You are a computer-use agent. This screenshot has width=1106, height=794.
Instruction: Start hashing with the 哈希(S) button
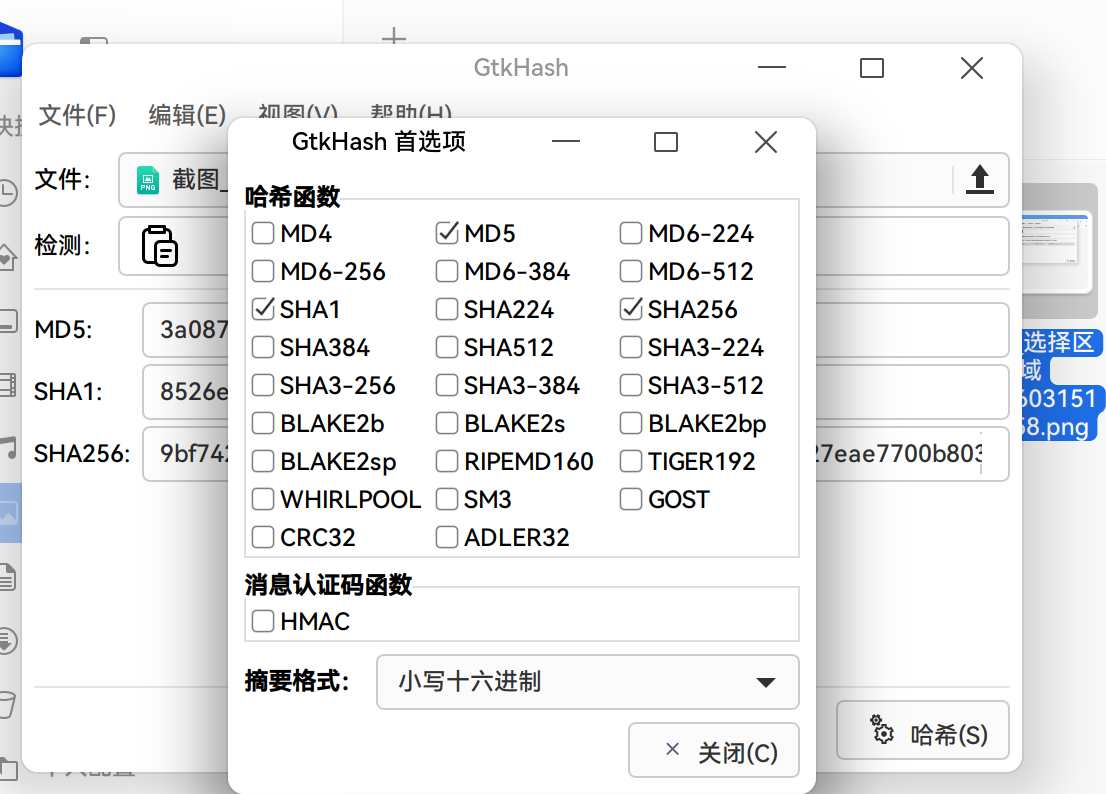coord(921,730)
